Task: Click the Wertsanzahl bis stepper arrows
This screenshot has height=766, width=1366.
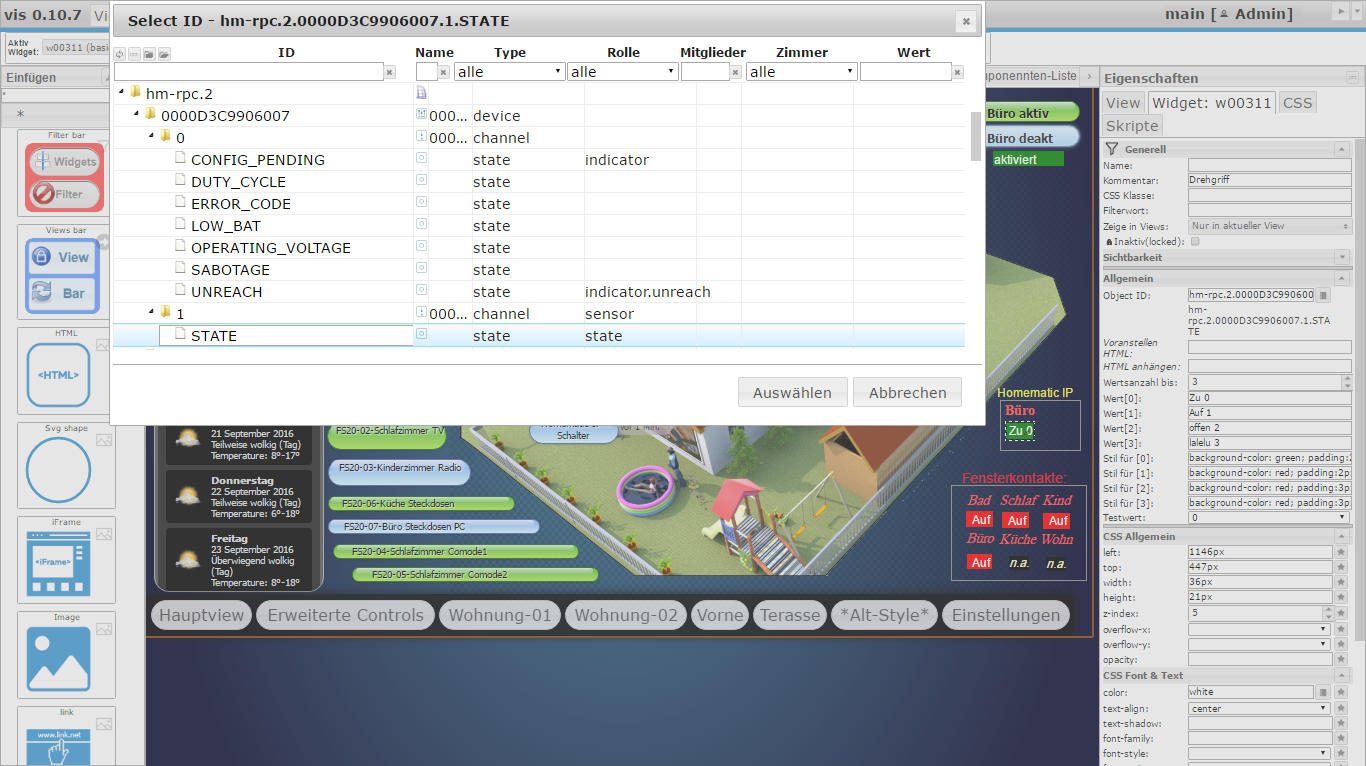Action: click(x=1346, y=382)
